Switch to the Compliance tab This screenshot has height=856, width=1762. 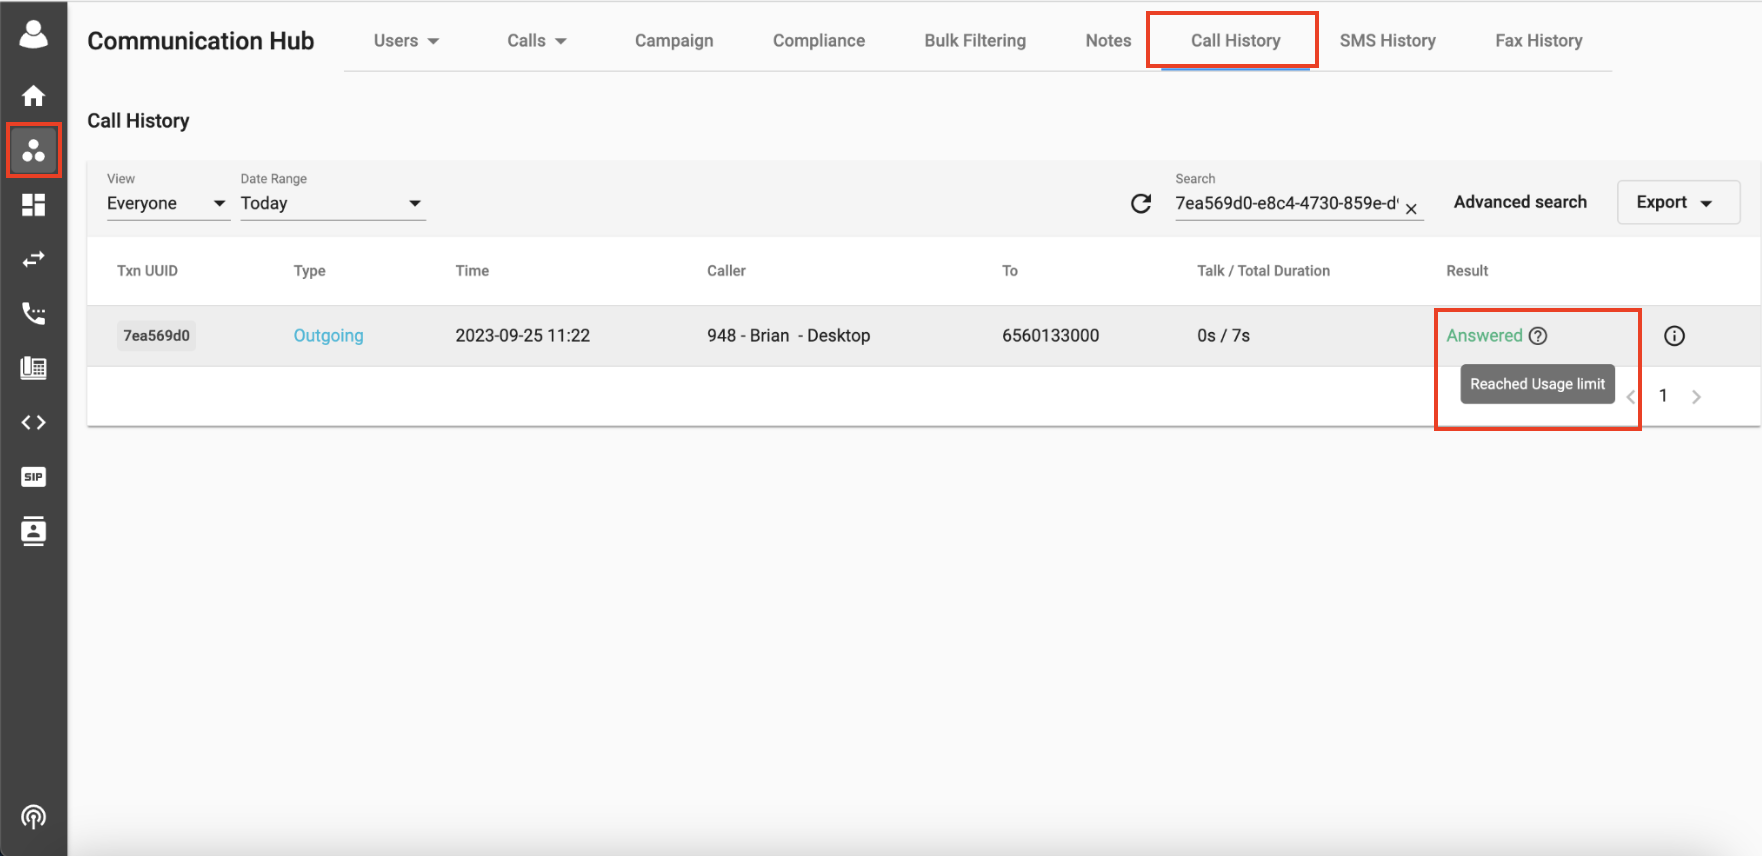pos(819,41)
